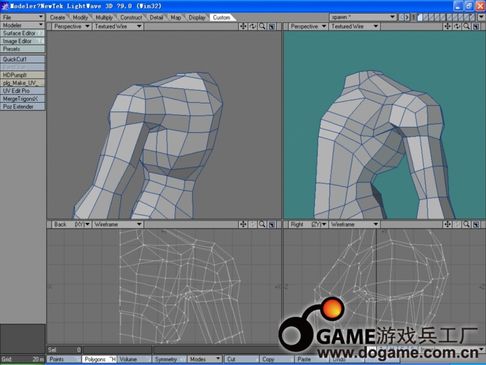Maximize the Back wireframe viewport
Image resolution: width=486 pixels, height=365 pixels.
[272, 224]
